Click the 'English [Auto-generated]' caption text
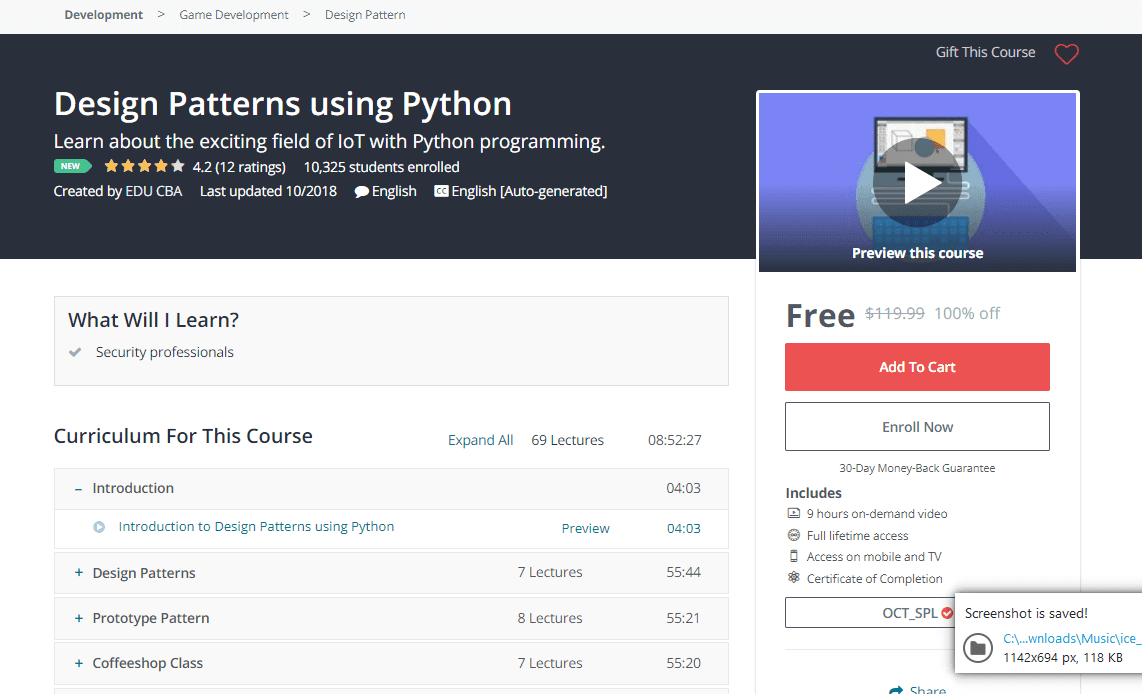 point(529,191)
